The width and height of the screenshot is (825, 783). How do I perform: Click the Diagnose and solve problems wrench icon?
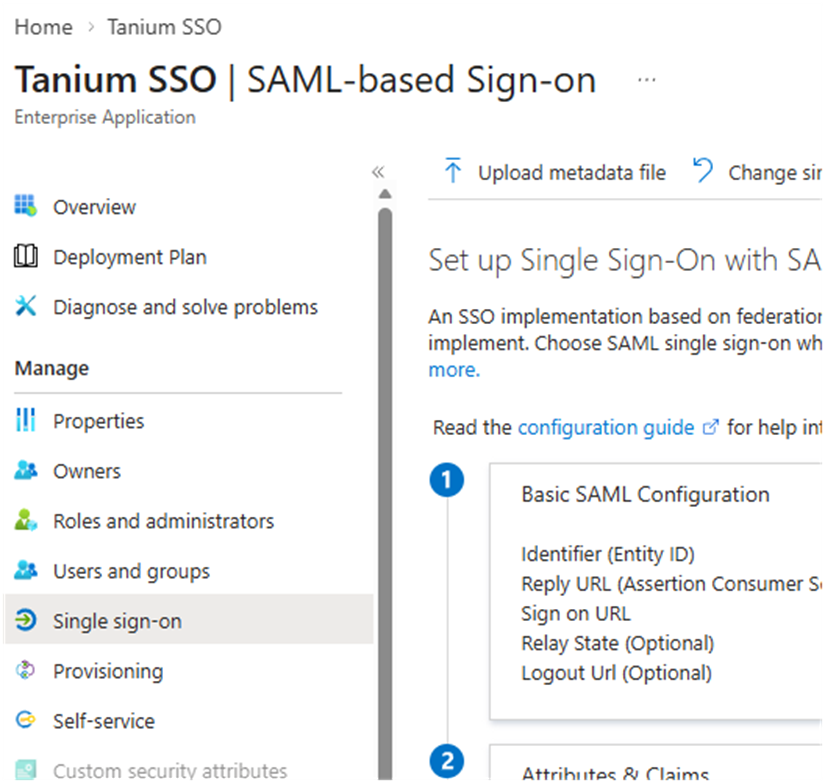tap(26, 307)
